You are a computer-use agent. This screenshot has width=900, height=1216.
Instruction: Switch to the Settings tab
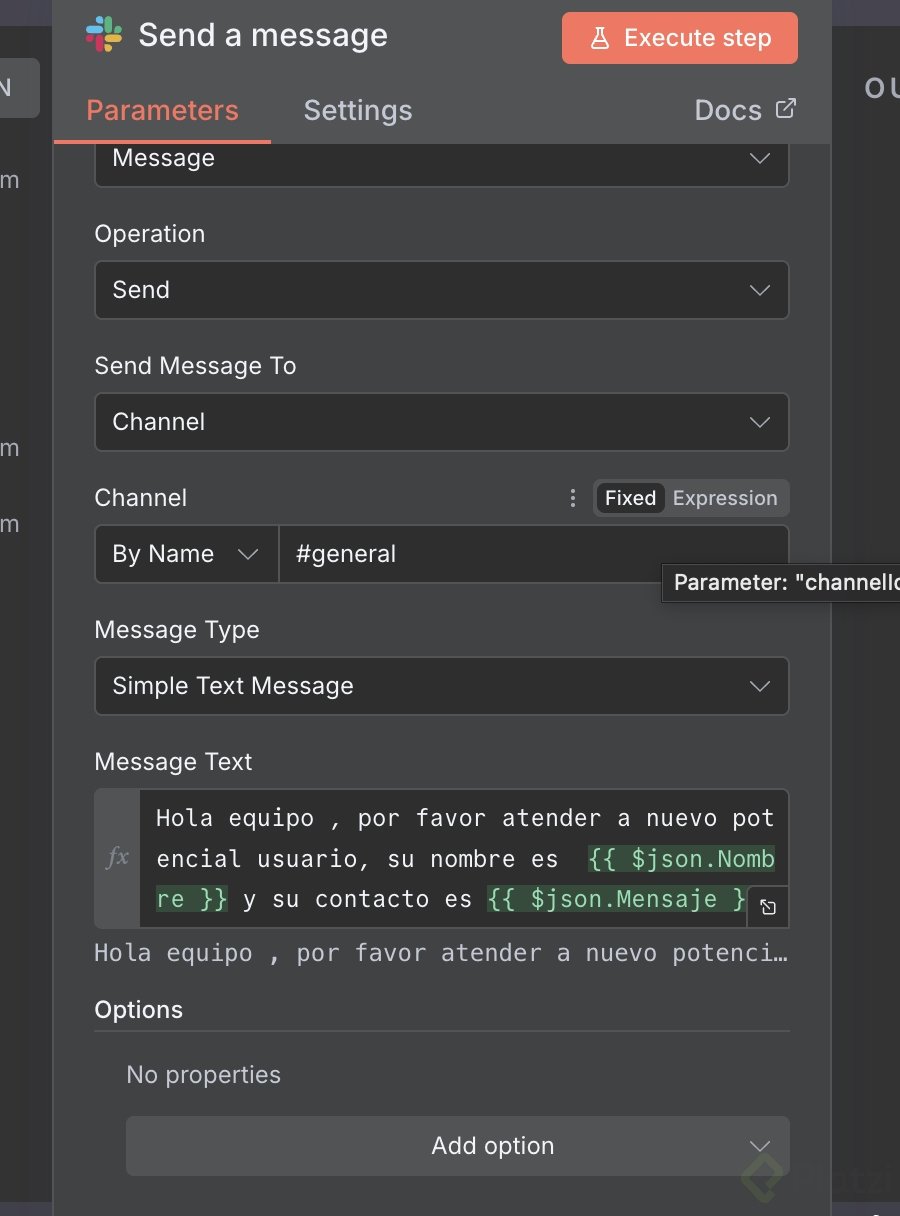point(357,110)
